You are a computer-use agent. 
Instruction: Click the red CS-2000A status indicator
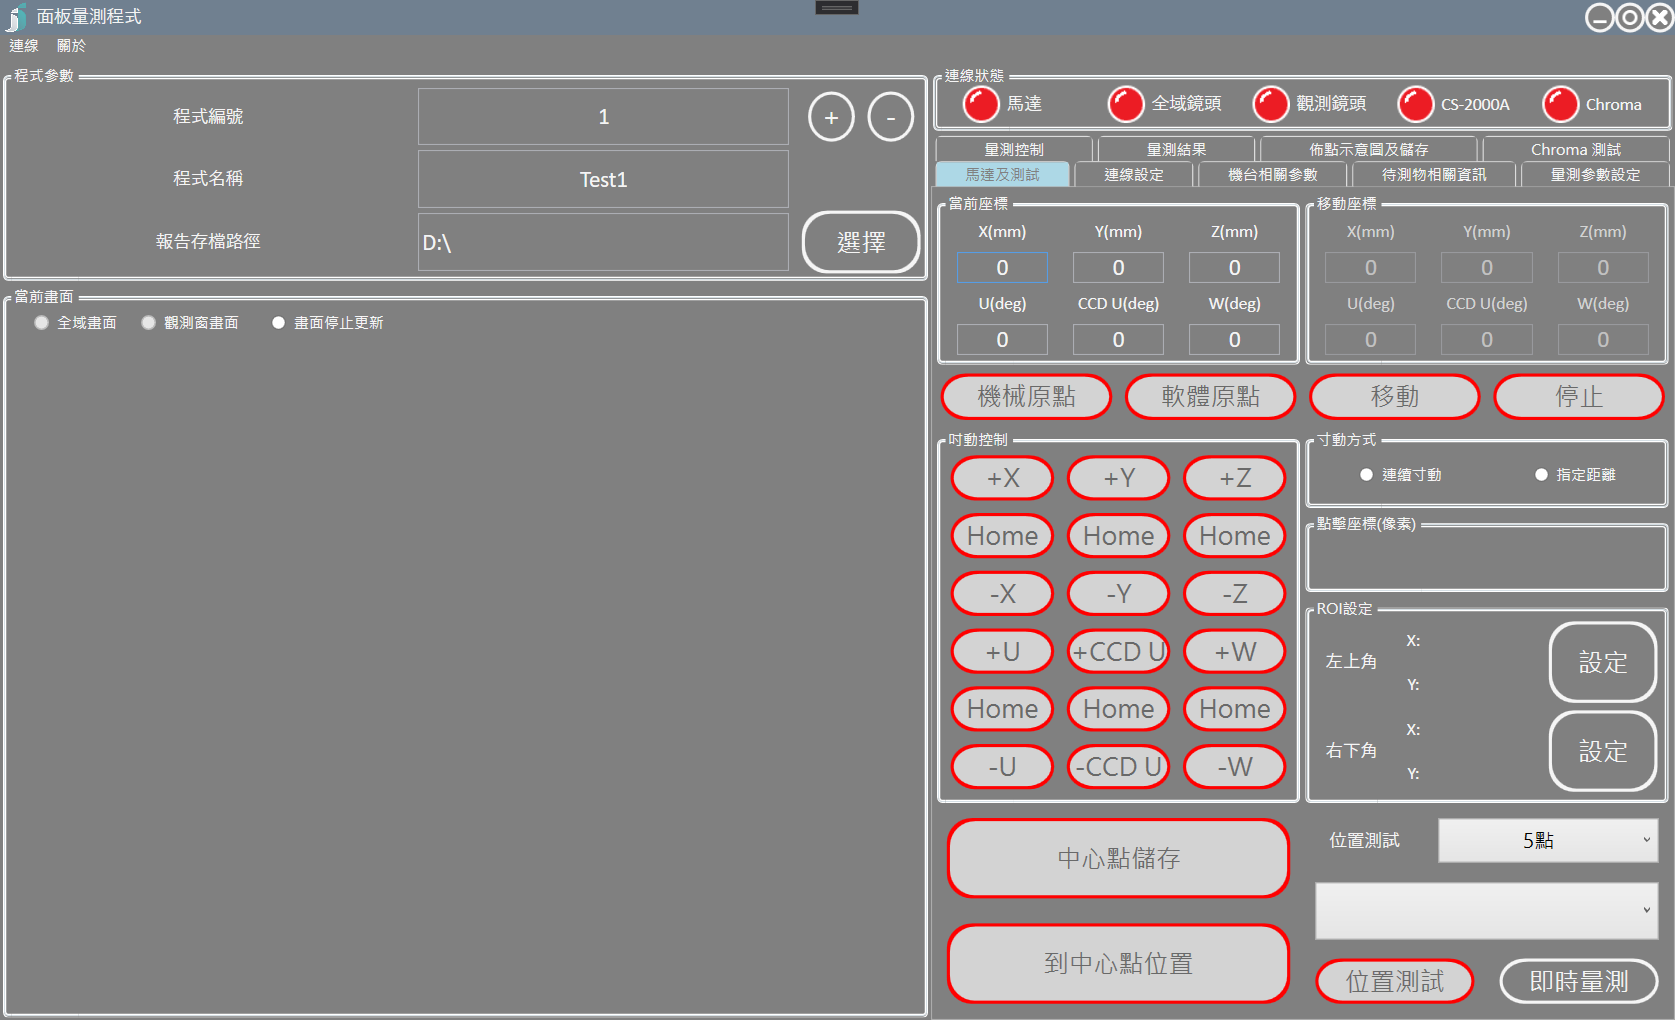point(1415,104)
